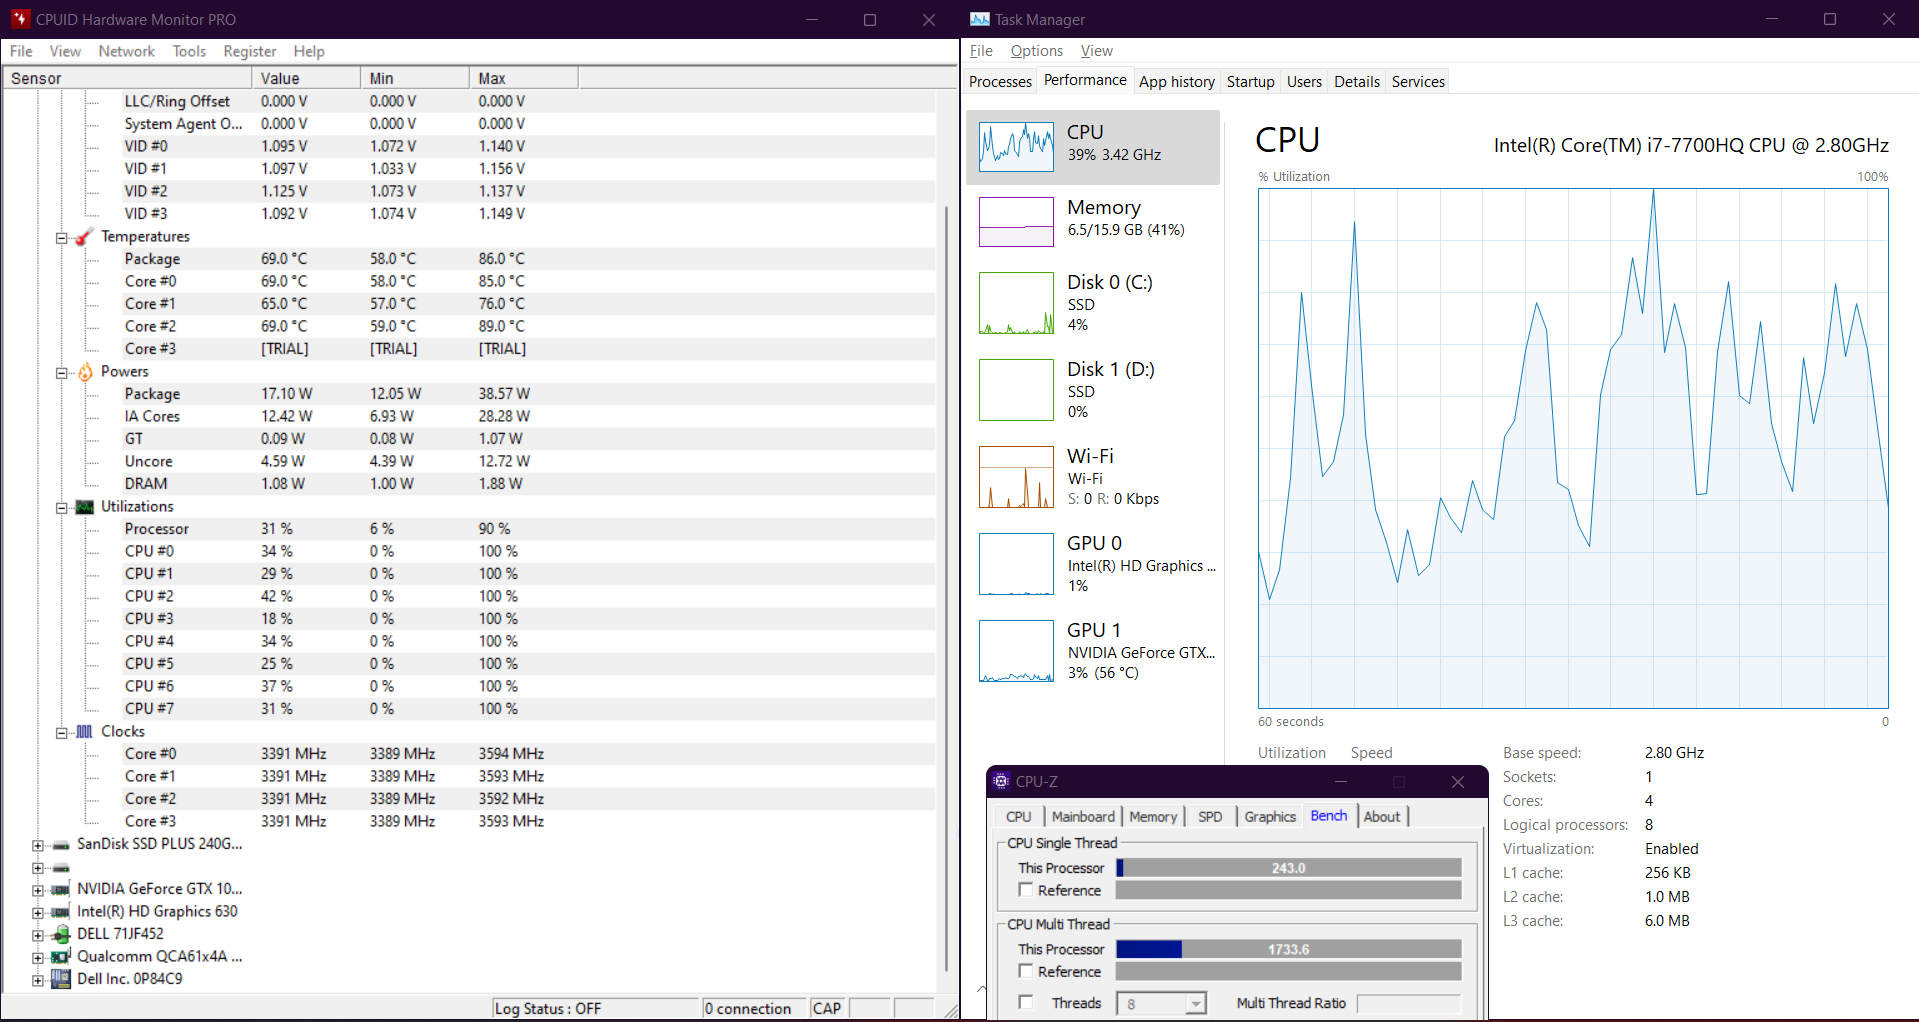Open the View menu in Task Manager
The image size is (1919, 1022).
[1096, 51]
